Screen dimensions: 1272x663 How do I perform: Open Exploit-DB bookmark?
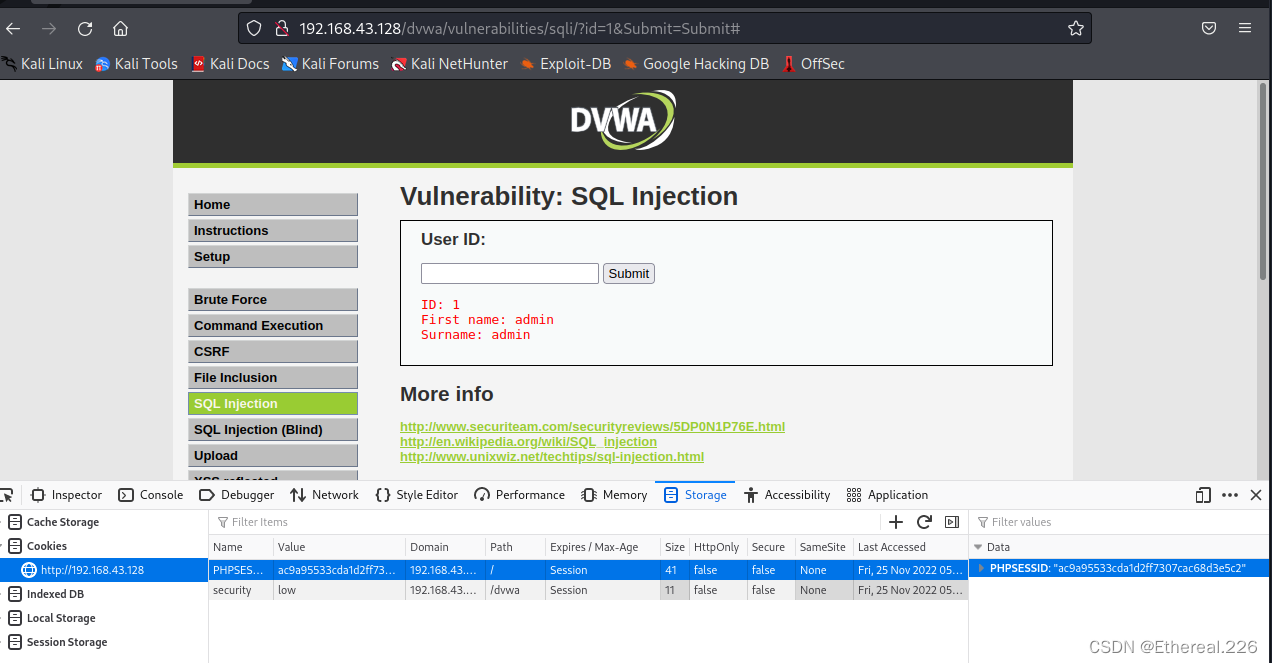565,64
